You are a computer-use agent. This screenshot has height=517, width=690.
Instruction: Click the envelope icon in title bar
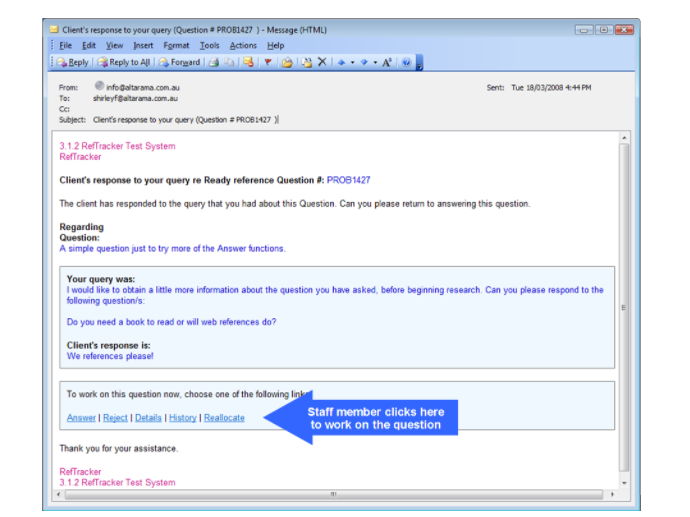tap(54, 29)
